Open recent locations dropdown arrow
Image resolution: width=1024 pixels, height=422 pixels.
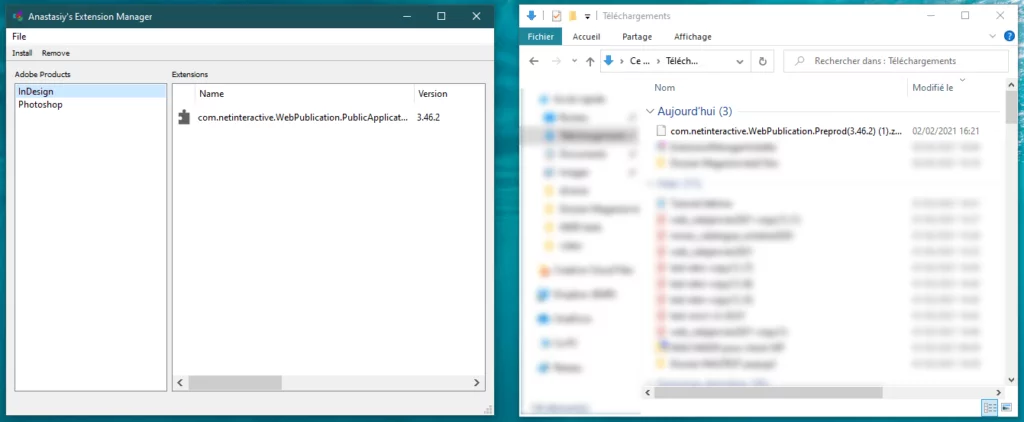click(x=575, y=61)
